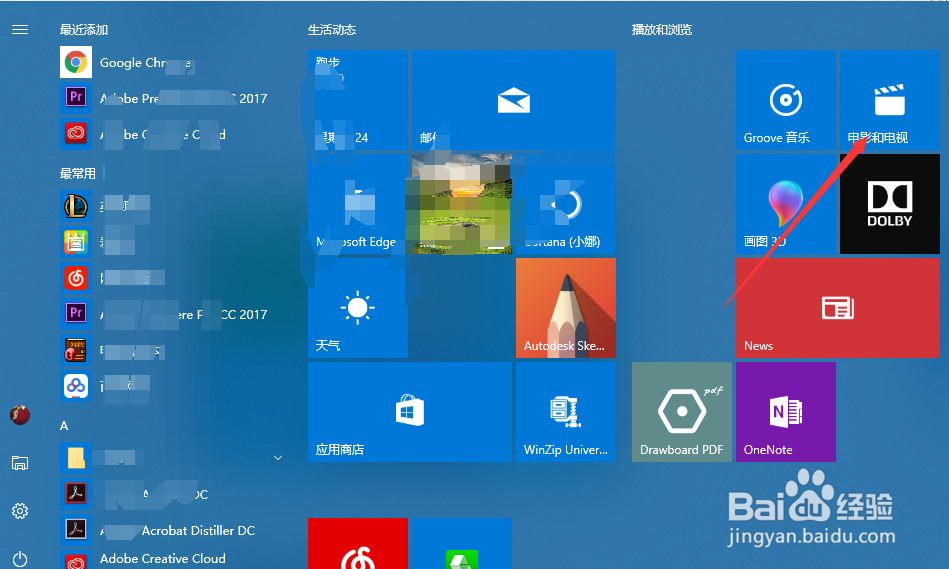Open 画图 3D tile
949x569 pixels.
pos(786,204)
